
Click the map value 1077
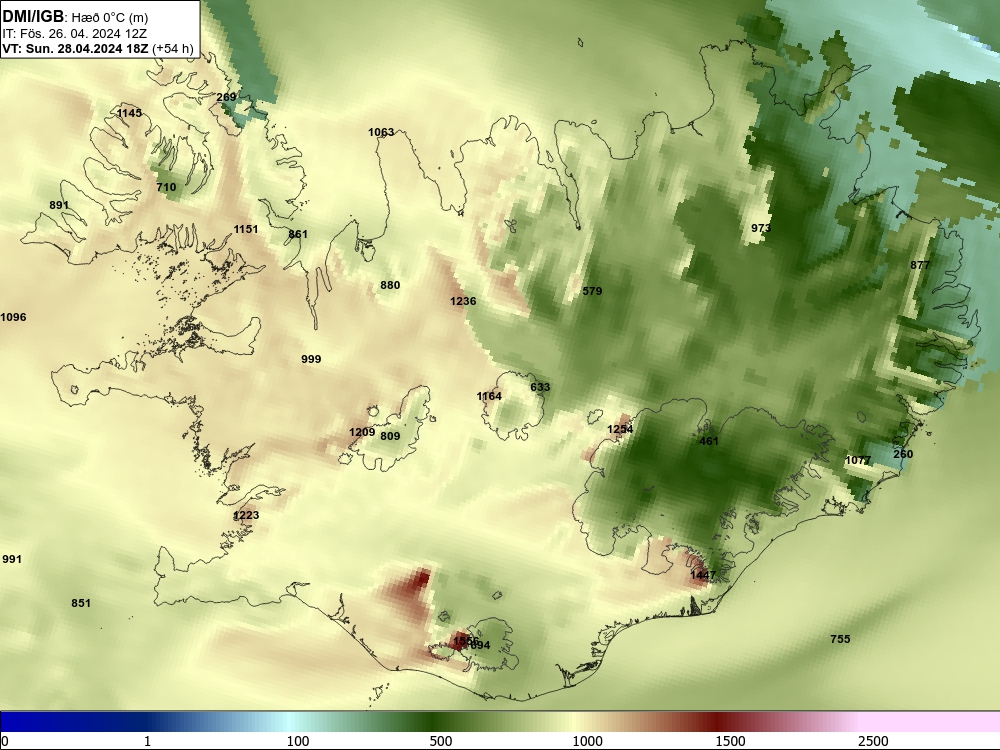click(858, 460)
